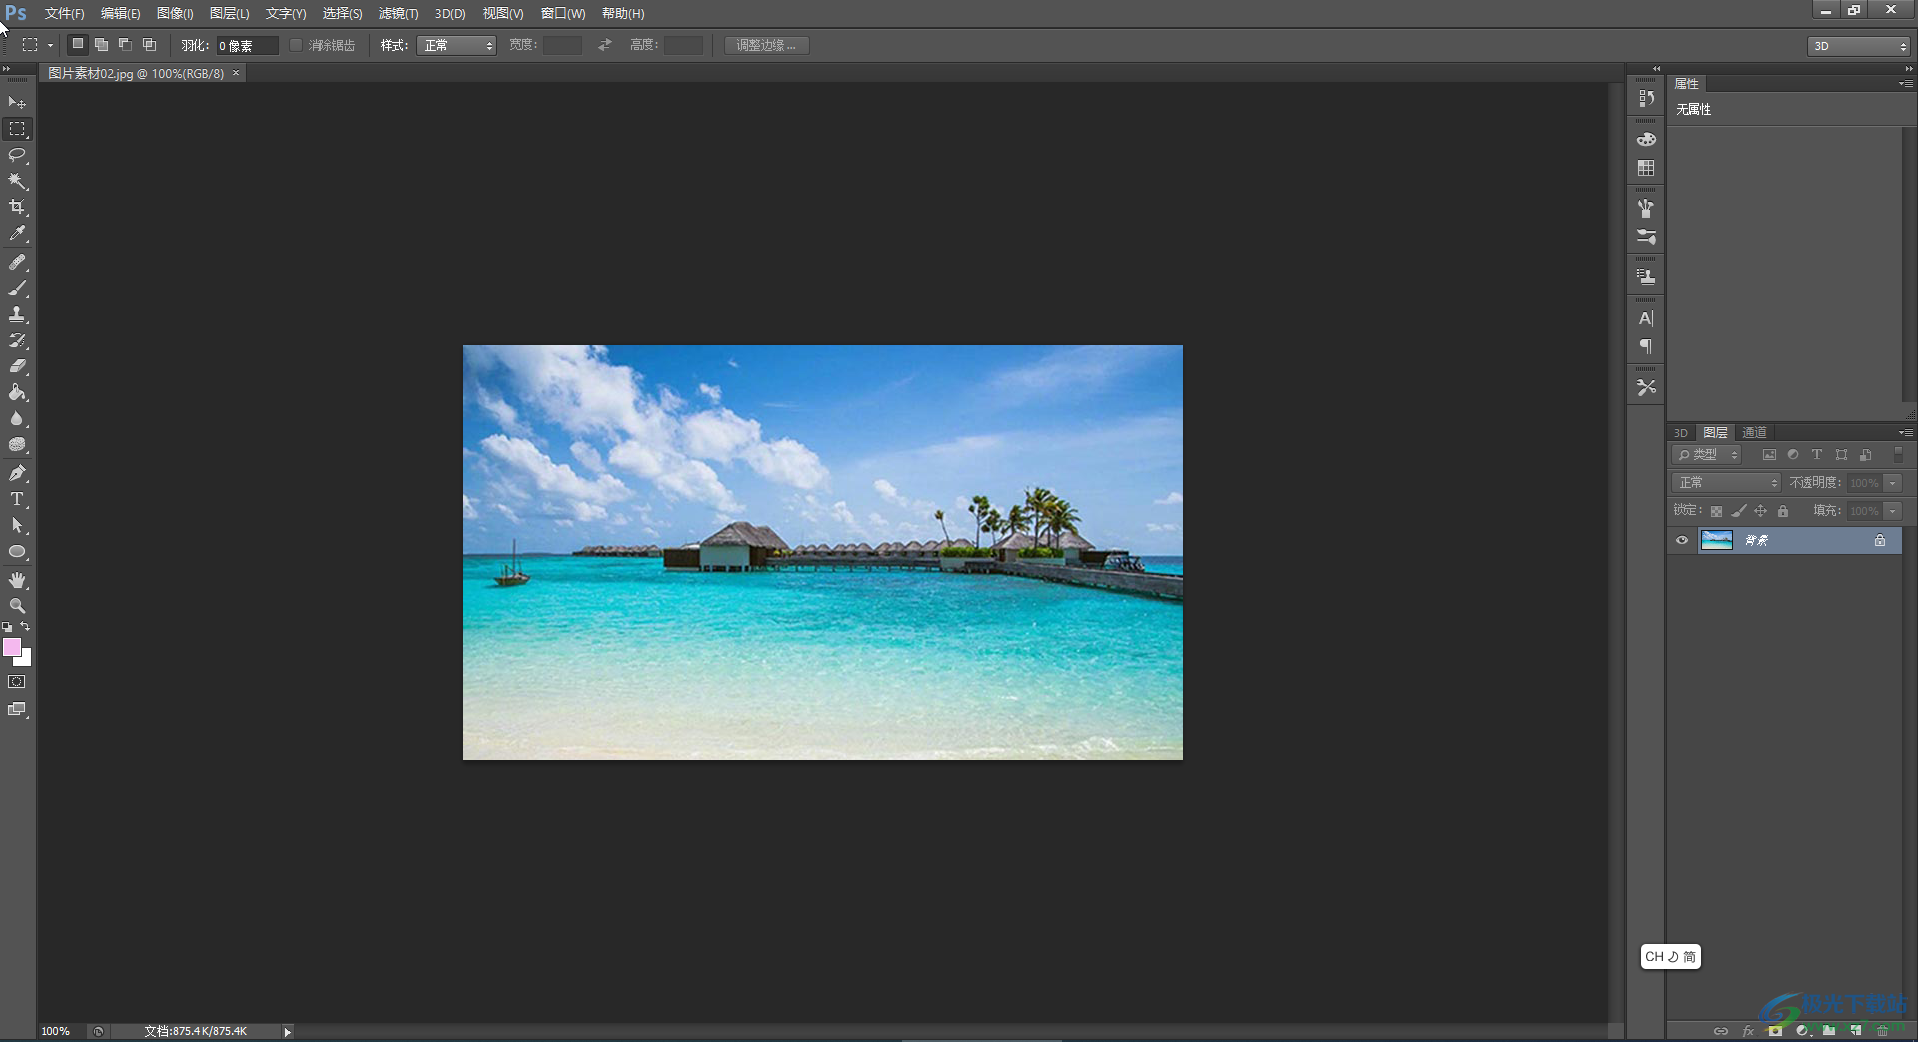The image size is (1918, 1042).
Task: Select the Eyedropper tool
Action: click(17, 234)
